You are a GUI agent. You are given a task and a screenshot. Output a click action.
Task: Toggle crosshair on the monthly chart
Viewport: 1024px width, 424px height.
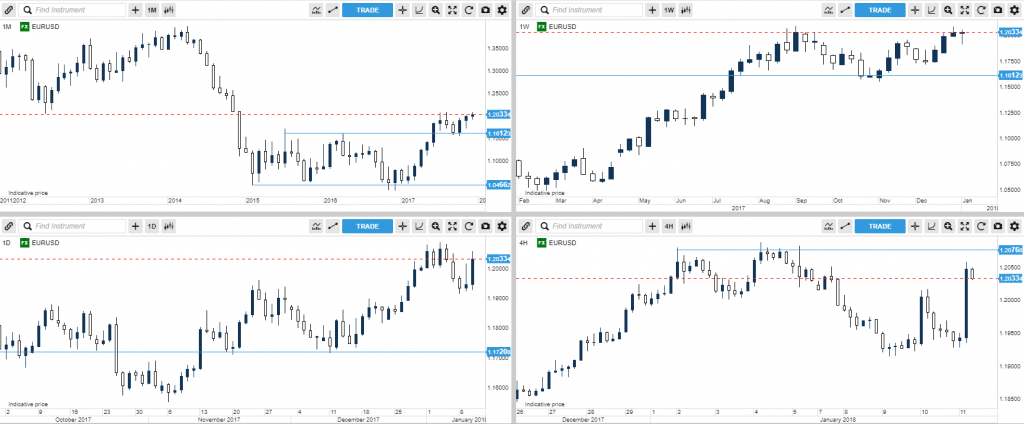[402, 10]
